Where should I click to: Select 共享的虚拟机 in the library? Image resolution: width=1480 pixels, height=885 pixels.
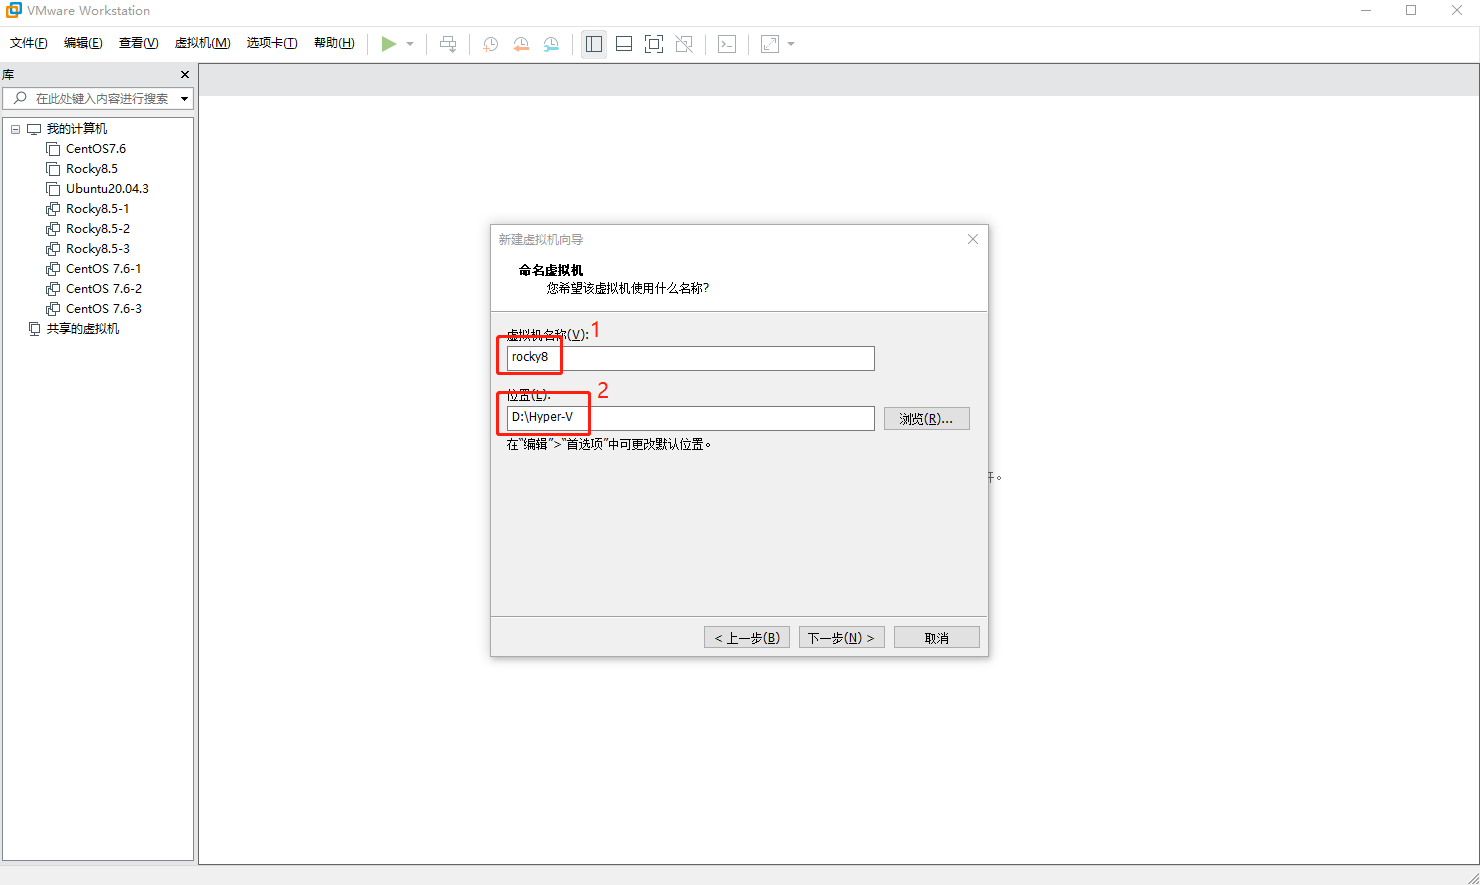tap(83, 329)
